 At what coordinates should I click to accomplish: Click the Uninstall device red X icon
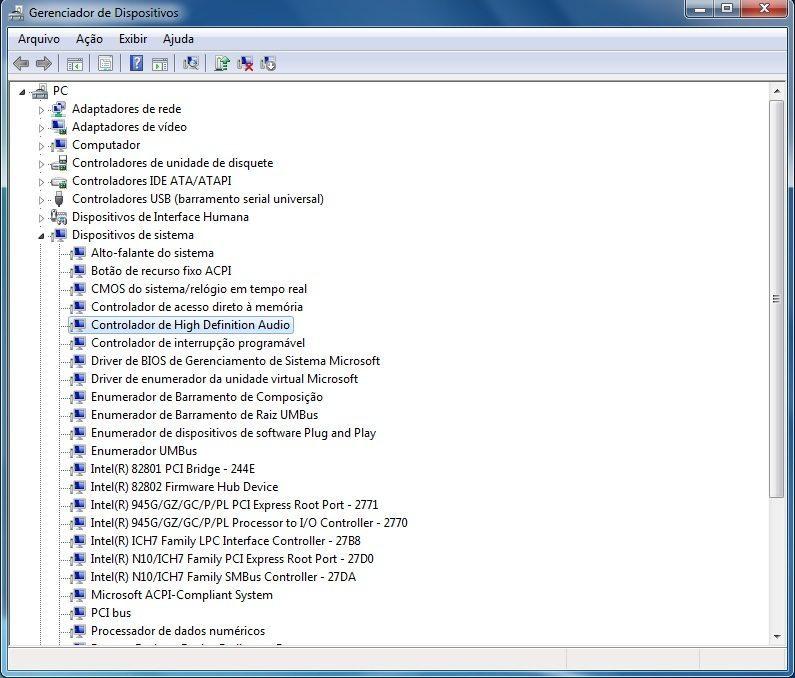coord(245,63)
